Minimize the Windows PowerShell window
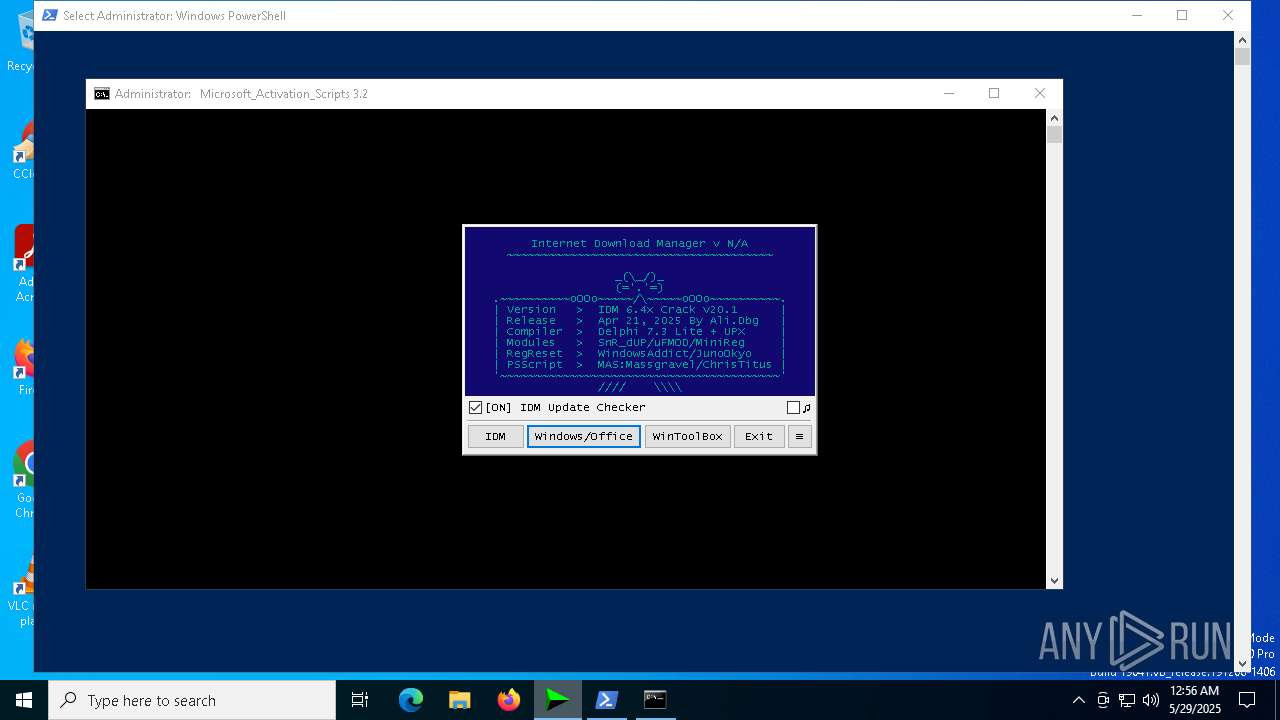Viewport: 1280px width, 720px height. click(1137, 15)
